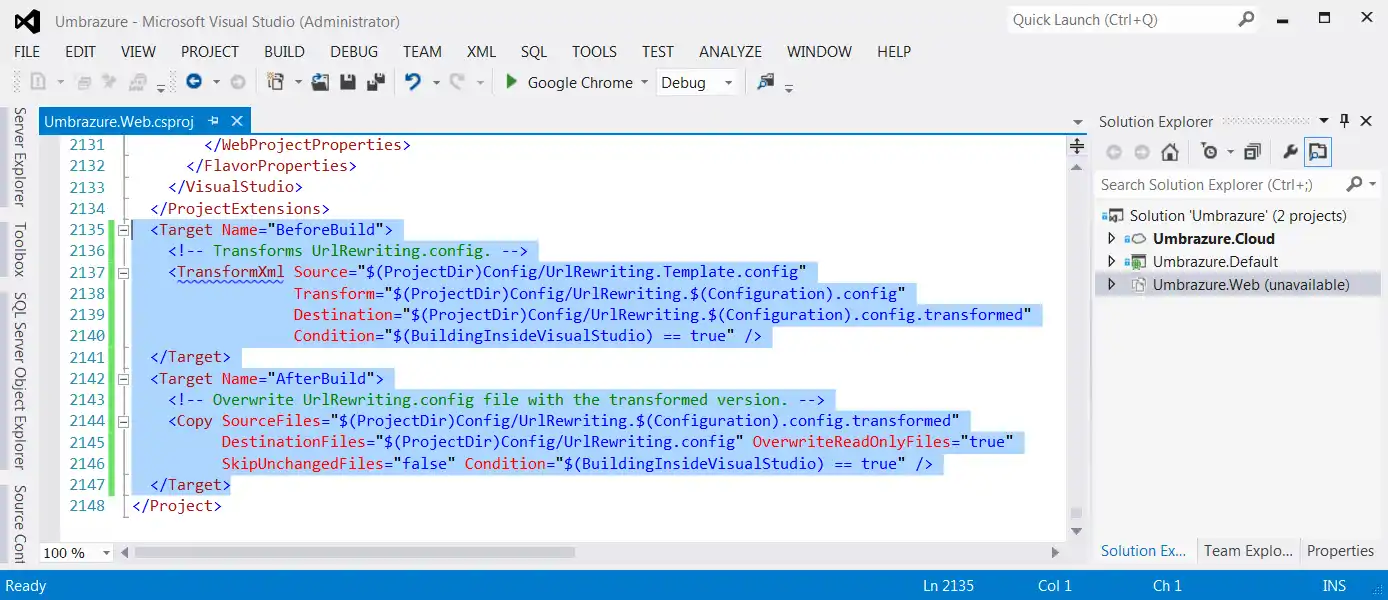Open the Toolbox side tab

19,250
